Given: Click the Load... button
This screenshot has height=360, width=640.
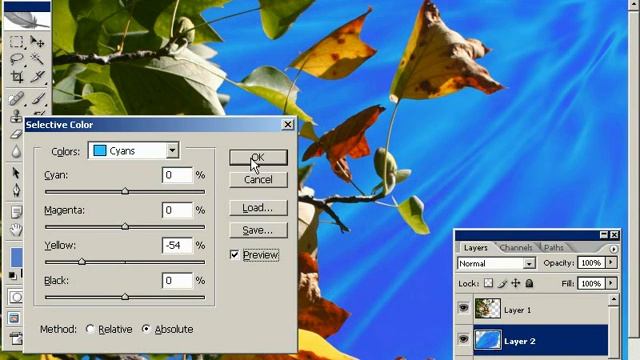Looking at the screenshot, I should (258, 208).
